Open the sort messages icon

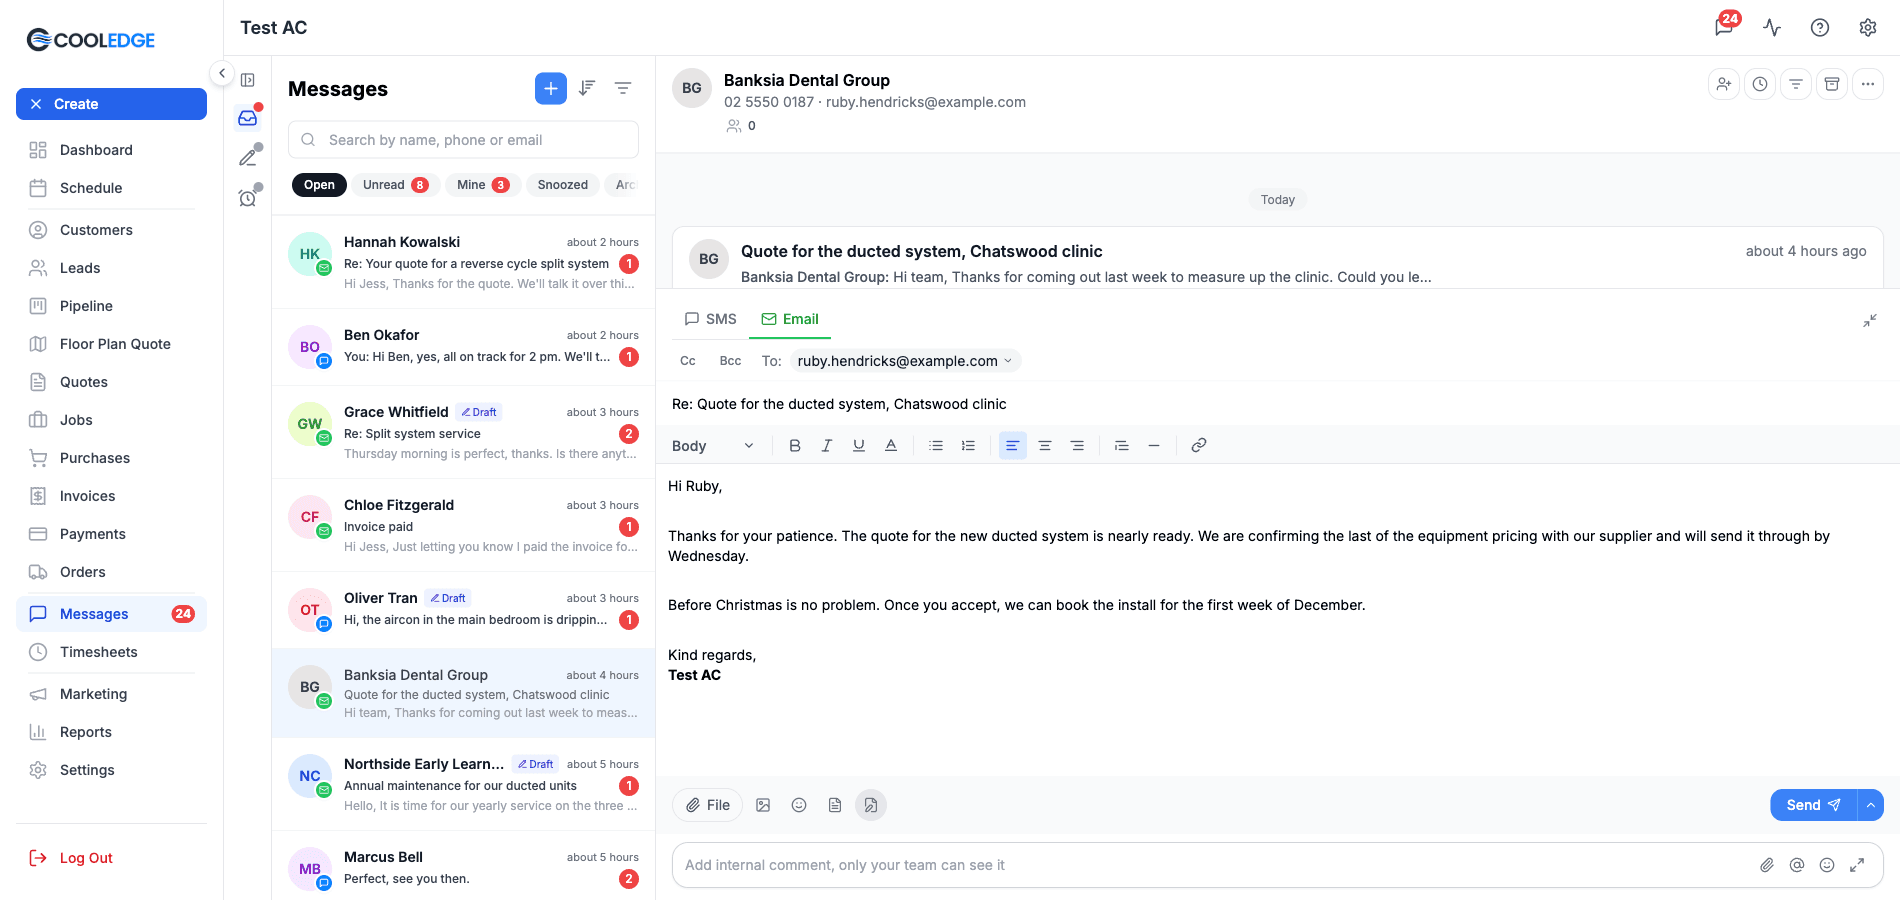(587, 88)
